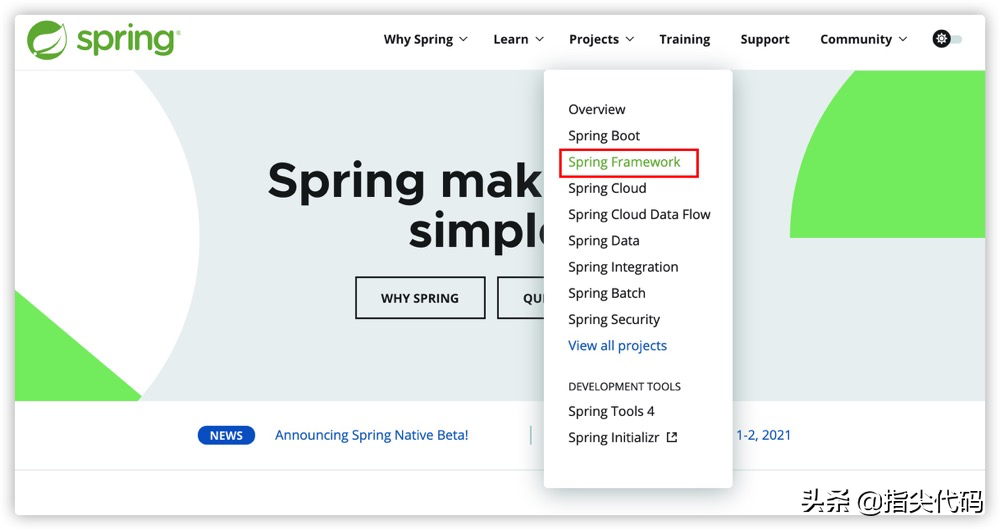Click the partially hidden QUICKSTART button
This screenshot has width=1000, height=530.
tap(520, 298)
